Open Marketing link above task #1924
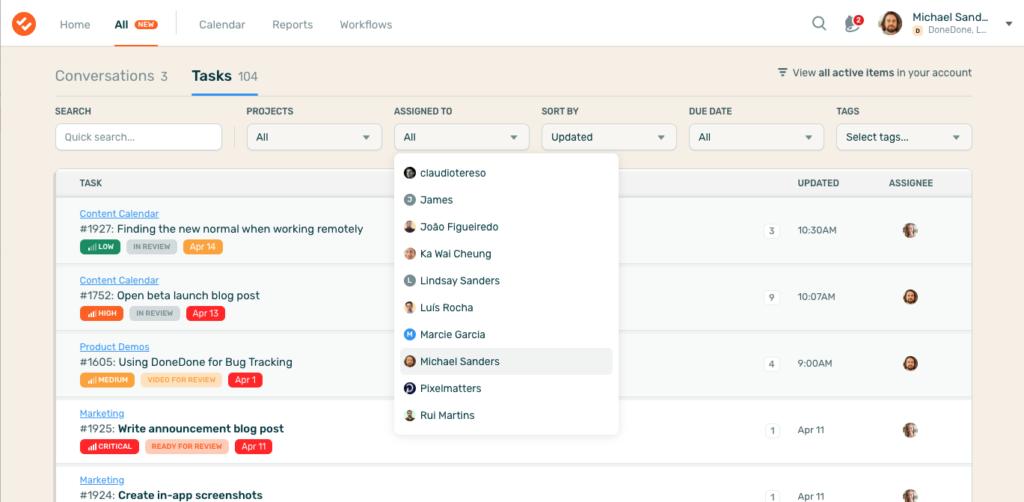The image size is (1024, 502). [102, 480]
